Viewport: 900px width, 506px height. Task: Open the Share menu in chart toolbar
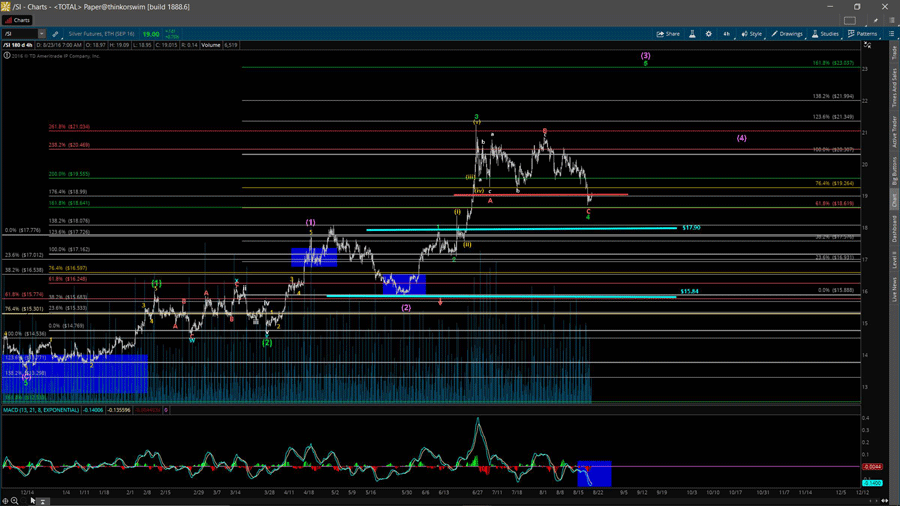coord(668,34)
